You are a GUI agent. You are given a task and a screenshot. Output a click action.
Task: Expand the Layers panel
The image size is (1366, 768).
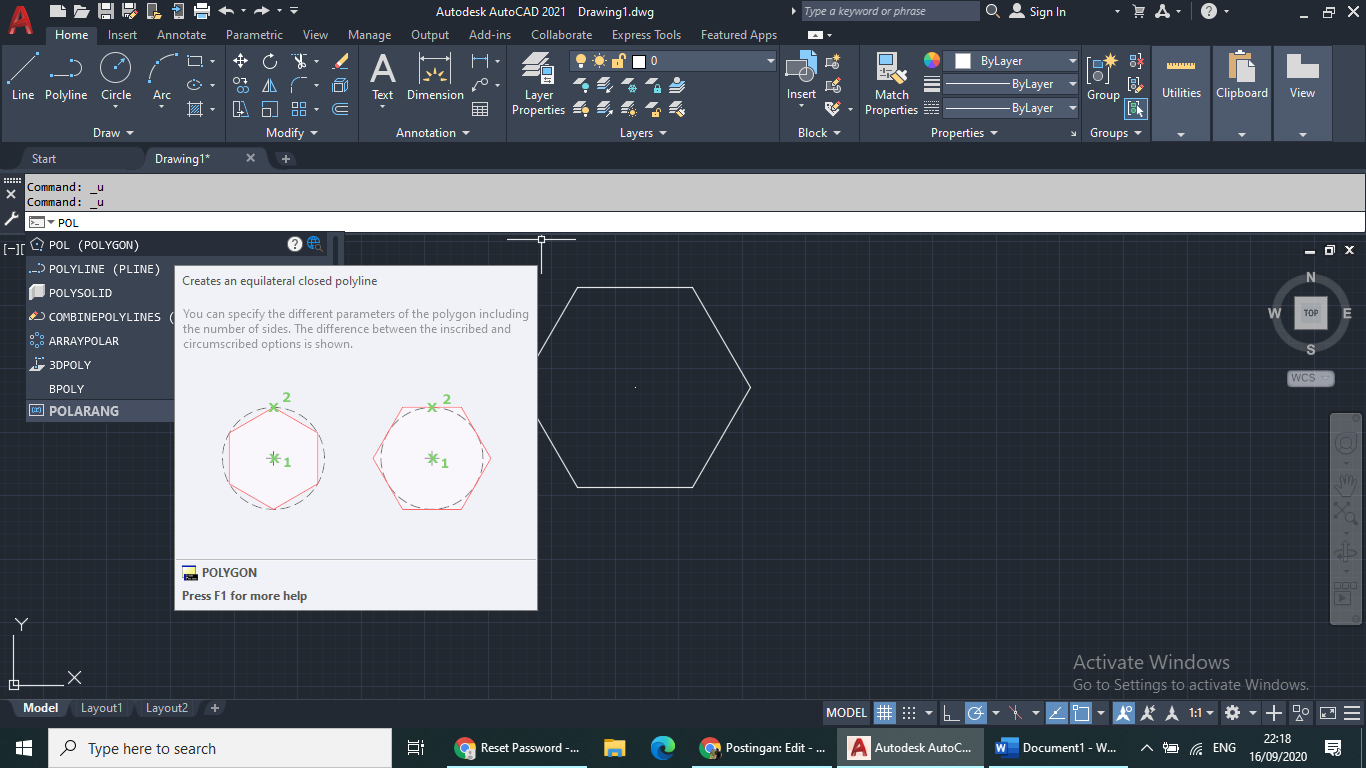642,133
